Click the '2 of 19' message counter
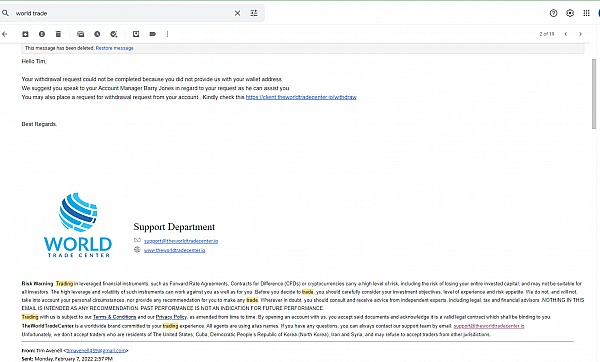The image size is (600, 362). tap(547, 34)
